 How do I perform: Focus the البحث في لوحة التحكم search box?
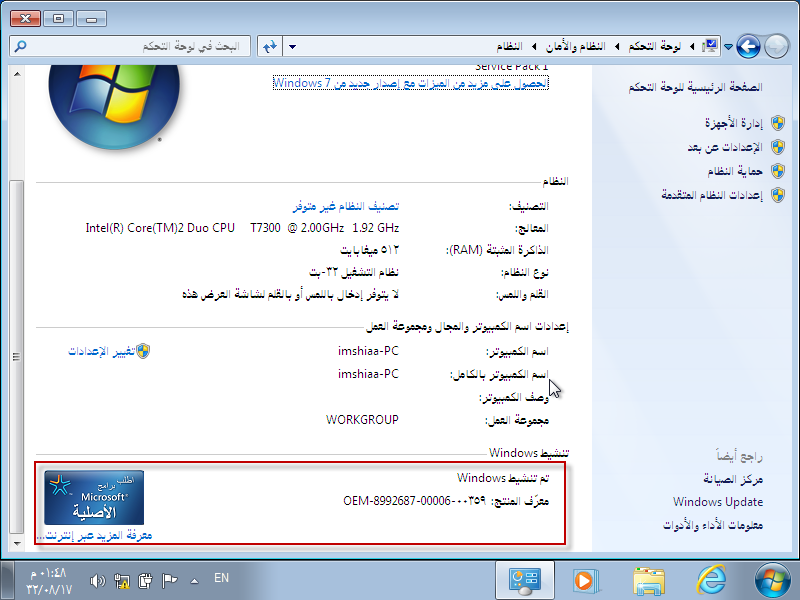pos(131,46)
